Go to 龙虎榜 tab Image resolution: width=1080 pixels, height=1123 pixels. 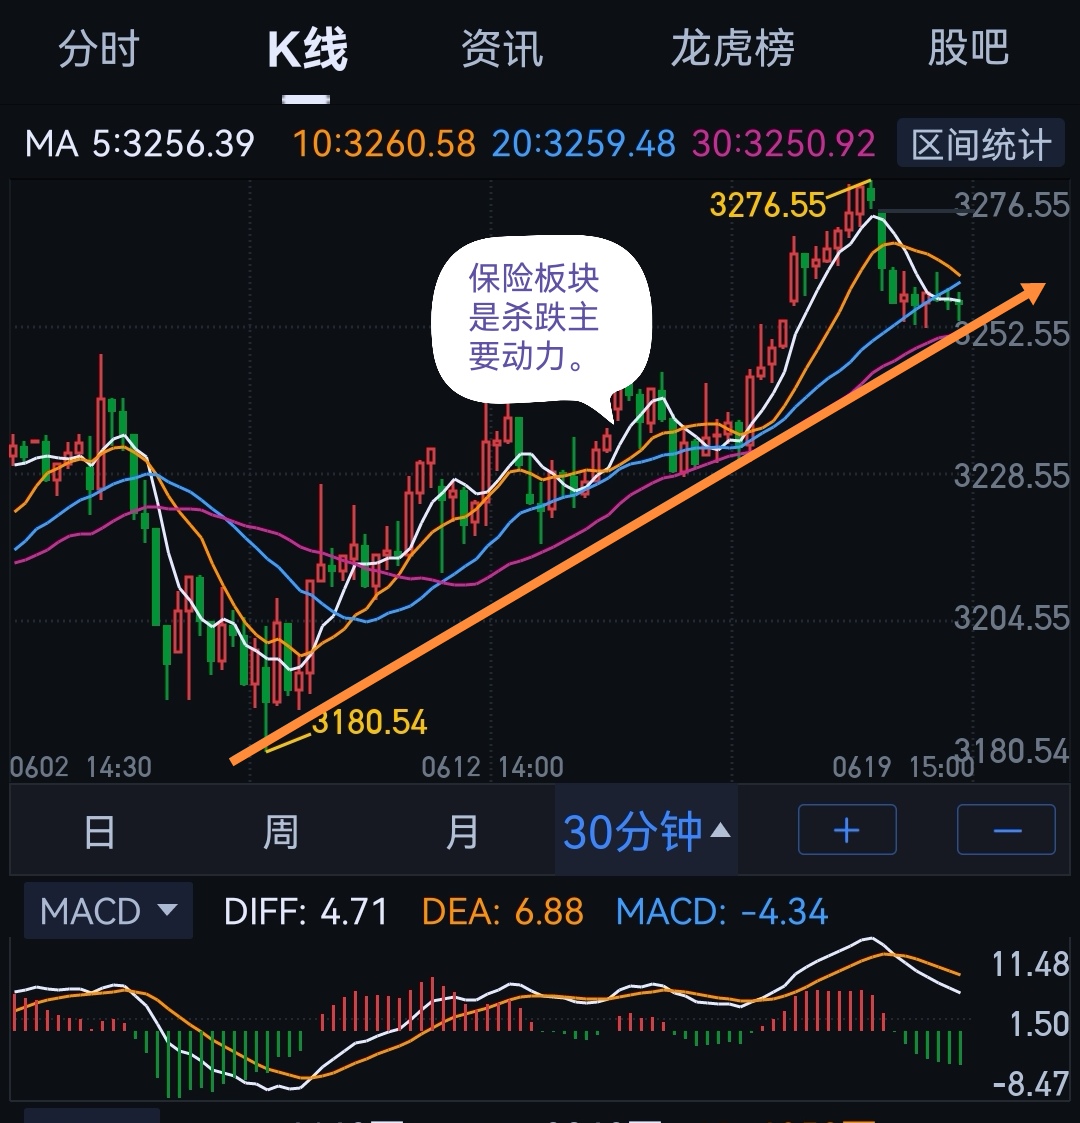pyautogui.click(x=733, y=49)
